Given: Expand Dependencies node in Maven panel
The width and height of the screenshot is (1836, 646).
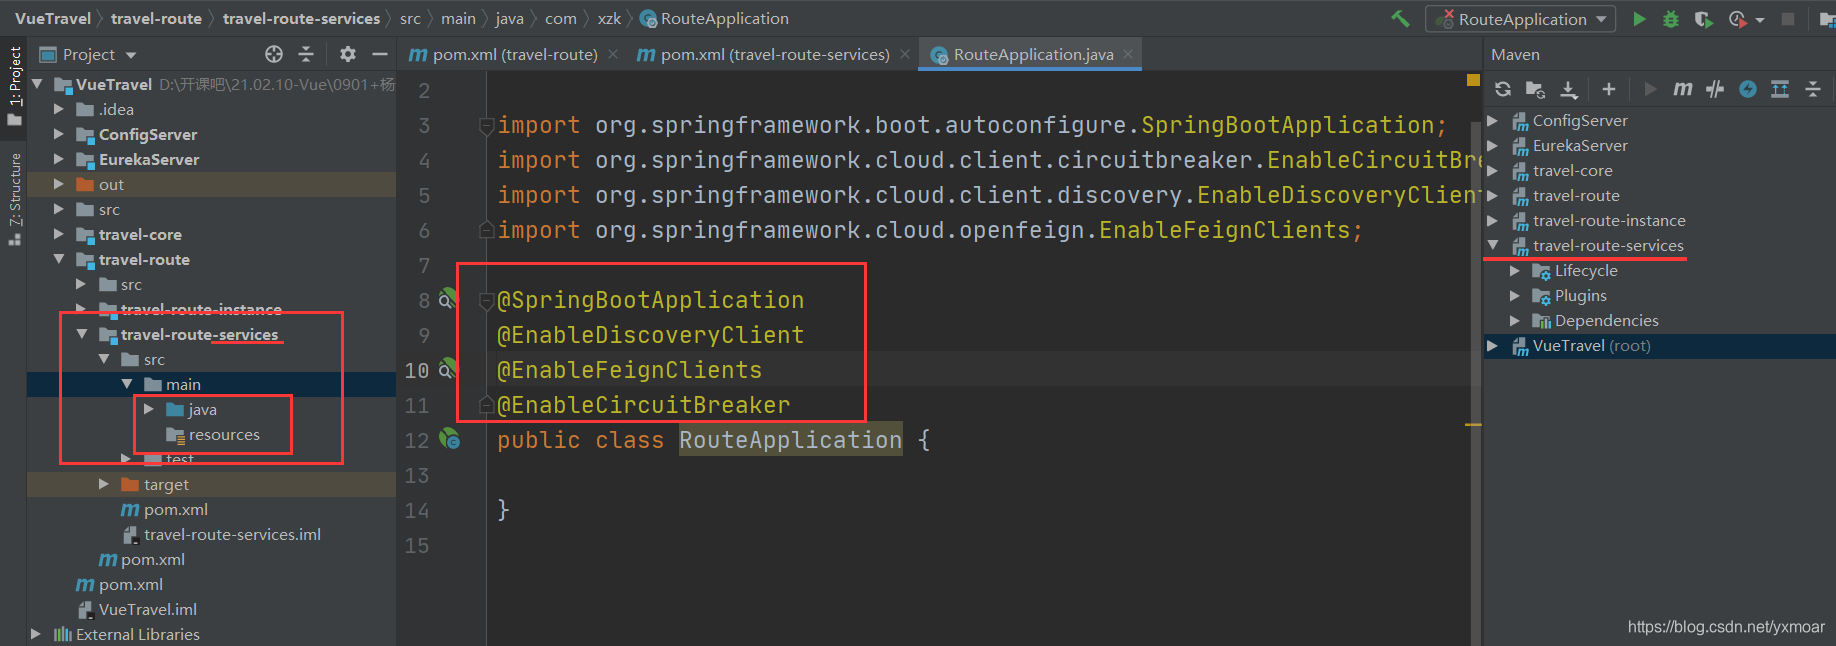Looking at the screenshot, I should coord(1515,321).
